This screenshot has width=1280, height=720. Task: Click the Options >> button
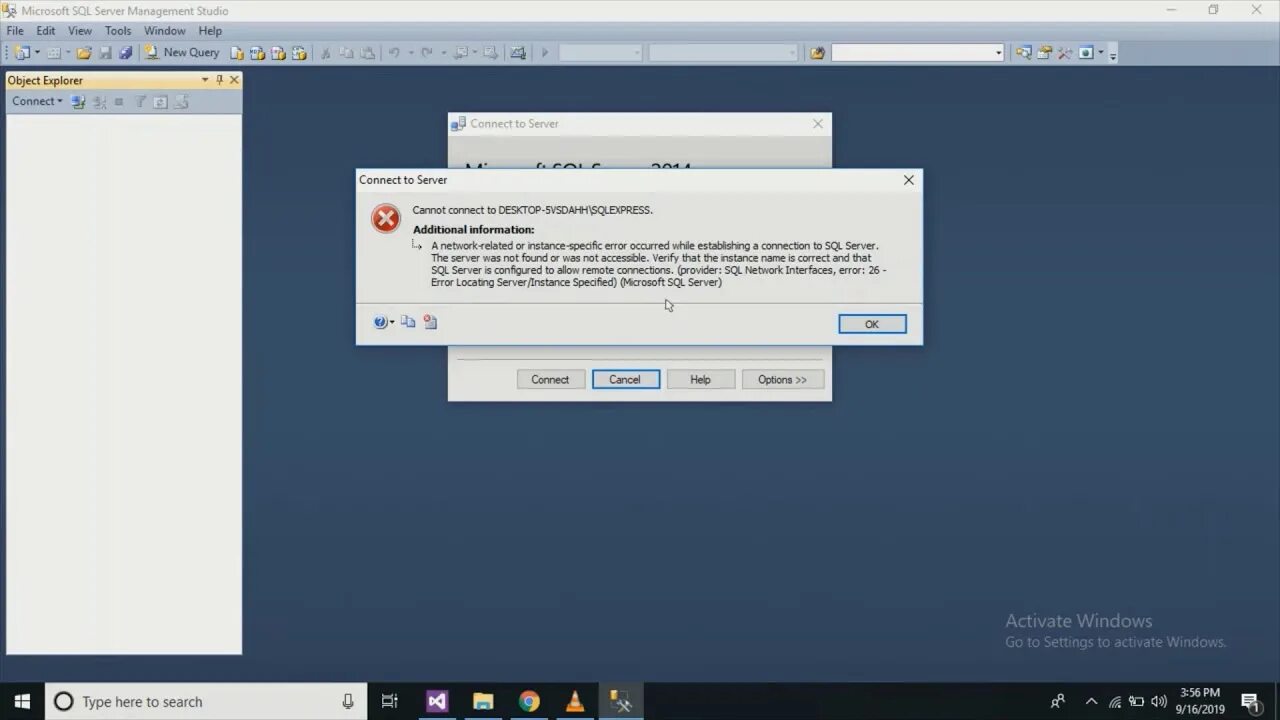click(x=782, y=380)
